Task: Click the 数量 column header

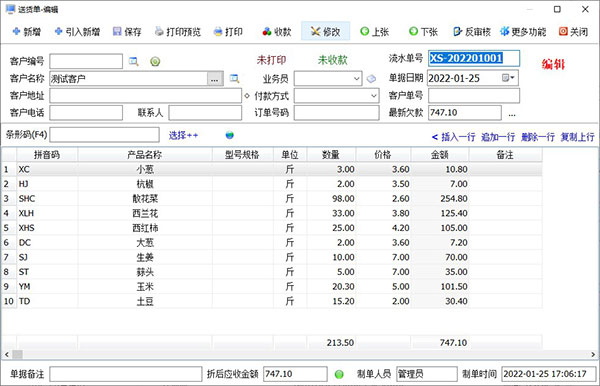Action: click(331, 155)
